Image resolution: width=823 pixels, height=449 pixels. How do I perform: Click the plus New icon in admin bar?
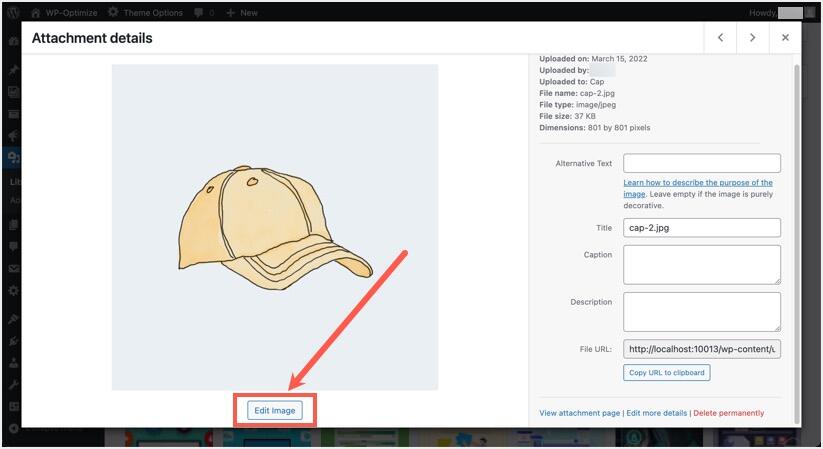coord(231,12)
